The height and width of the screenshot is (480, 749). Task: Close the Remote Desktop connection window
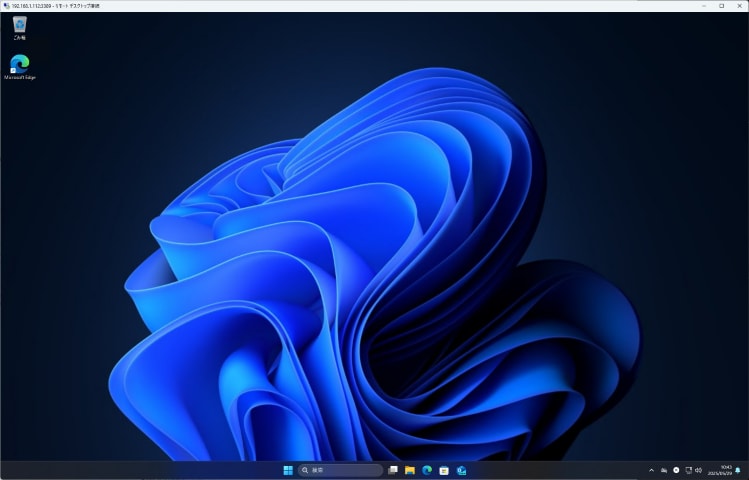click(x=738, y=6)
